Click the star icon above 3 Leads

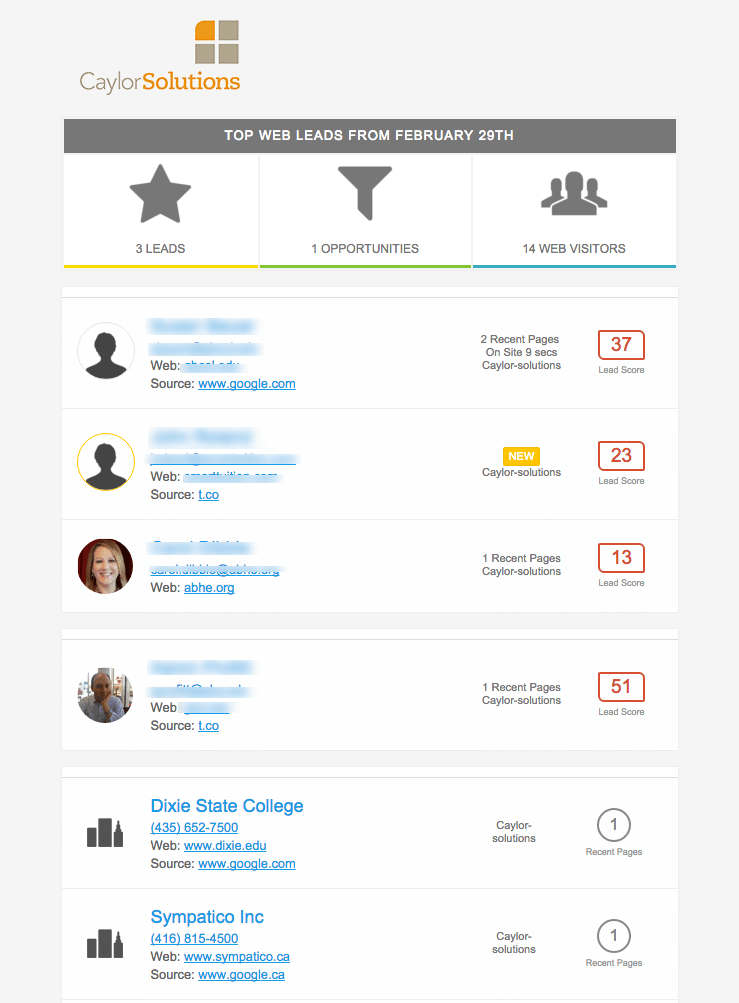click(x=160, y=194)
